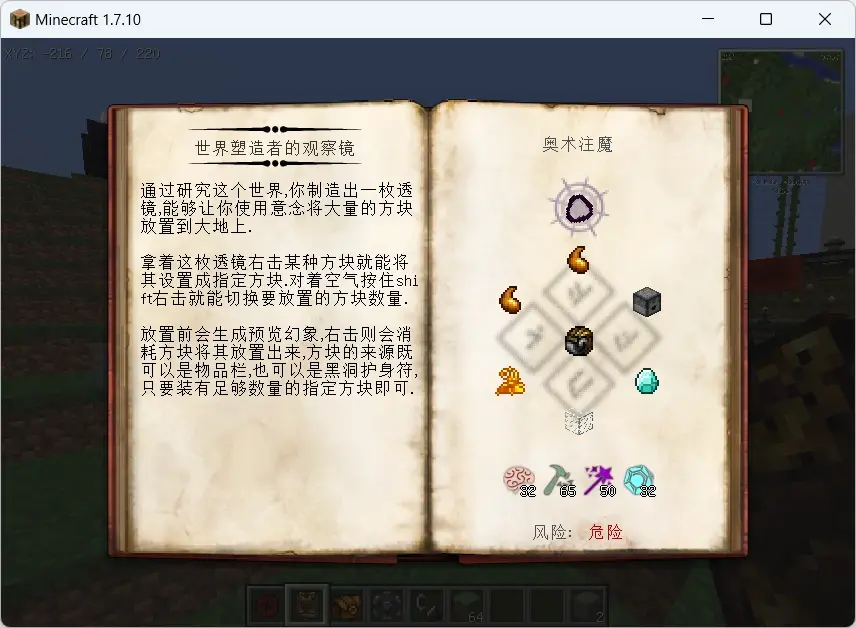Click the orange essence ingredient at top center
The width and height of the screenshot is (856, 628).
pos(578,260)
